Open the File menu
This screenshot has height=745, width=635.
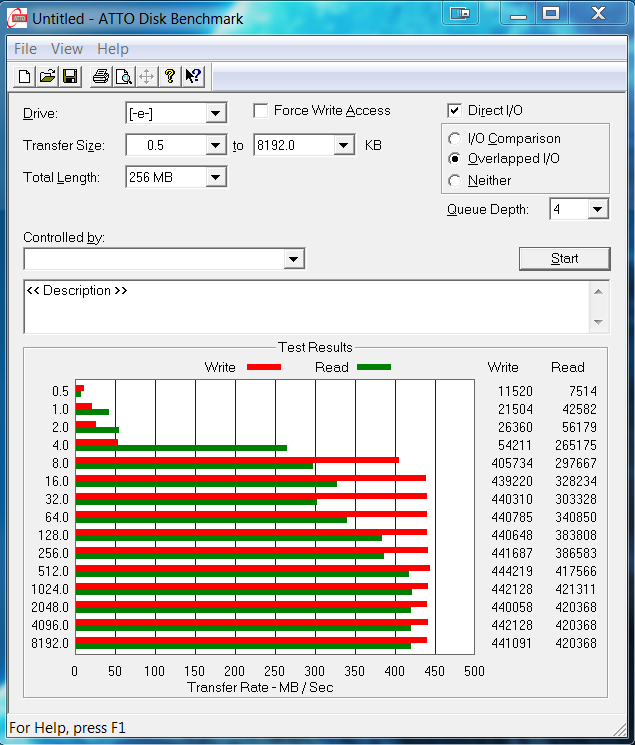25,49
